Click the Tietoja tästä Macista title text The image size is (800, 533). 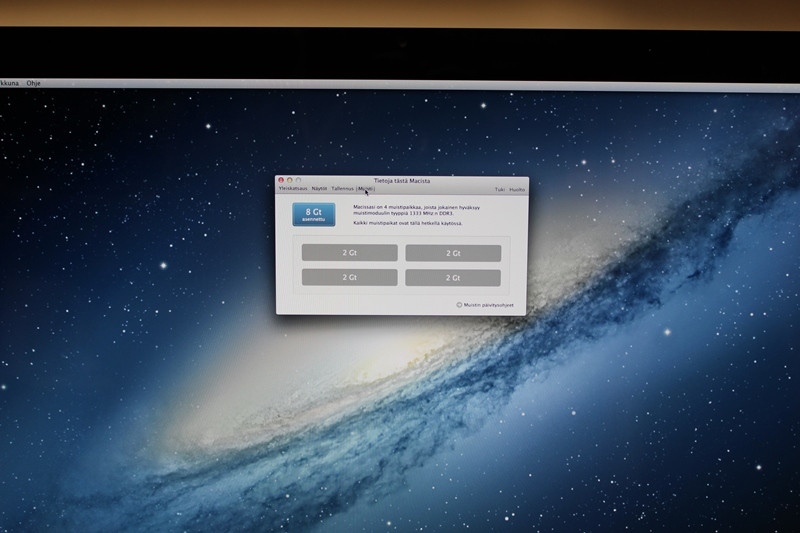click(x=402, y=181)
